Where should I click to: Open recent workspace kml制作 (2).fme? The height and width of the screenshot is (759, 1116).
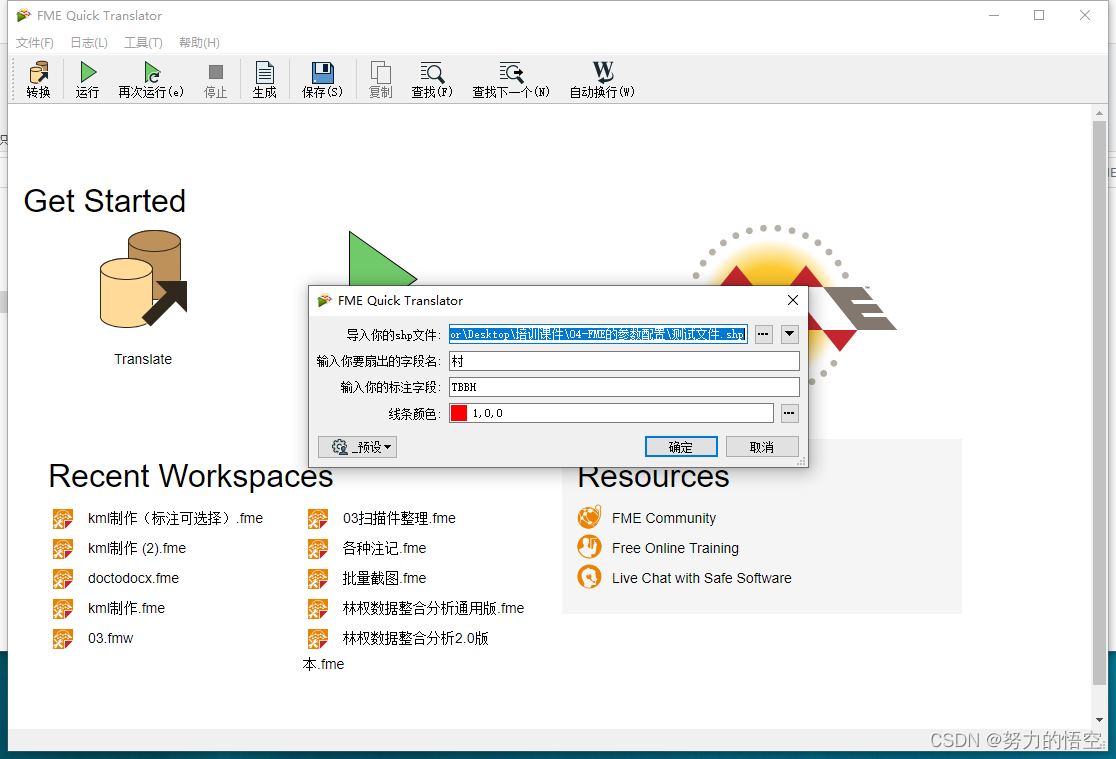[x=137, y=548]
